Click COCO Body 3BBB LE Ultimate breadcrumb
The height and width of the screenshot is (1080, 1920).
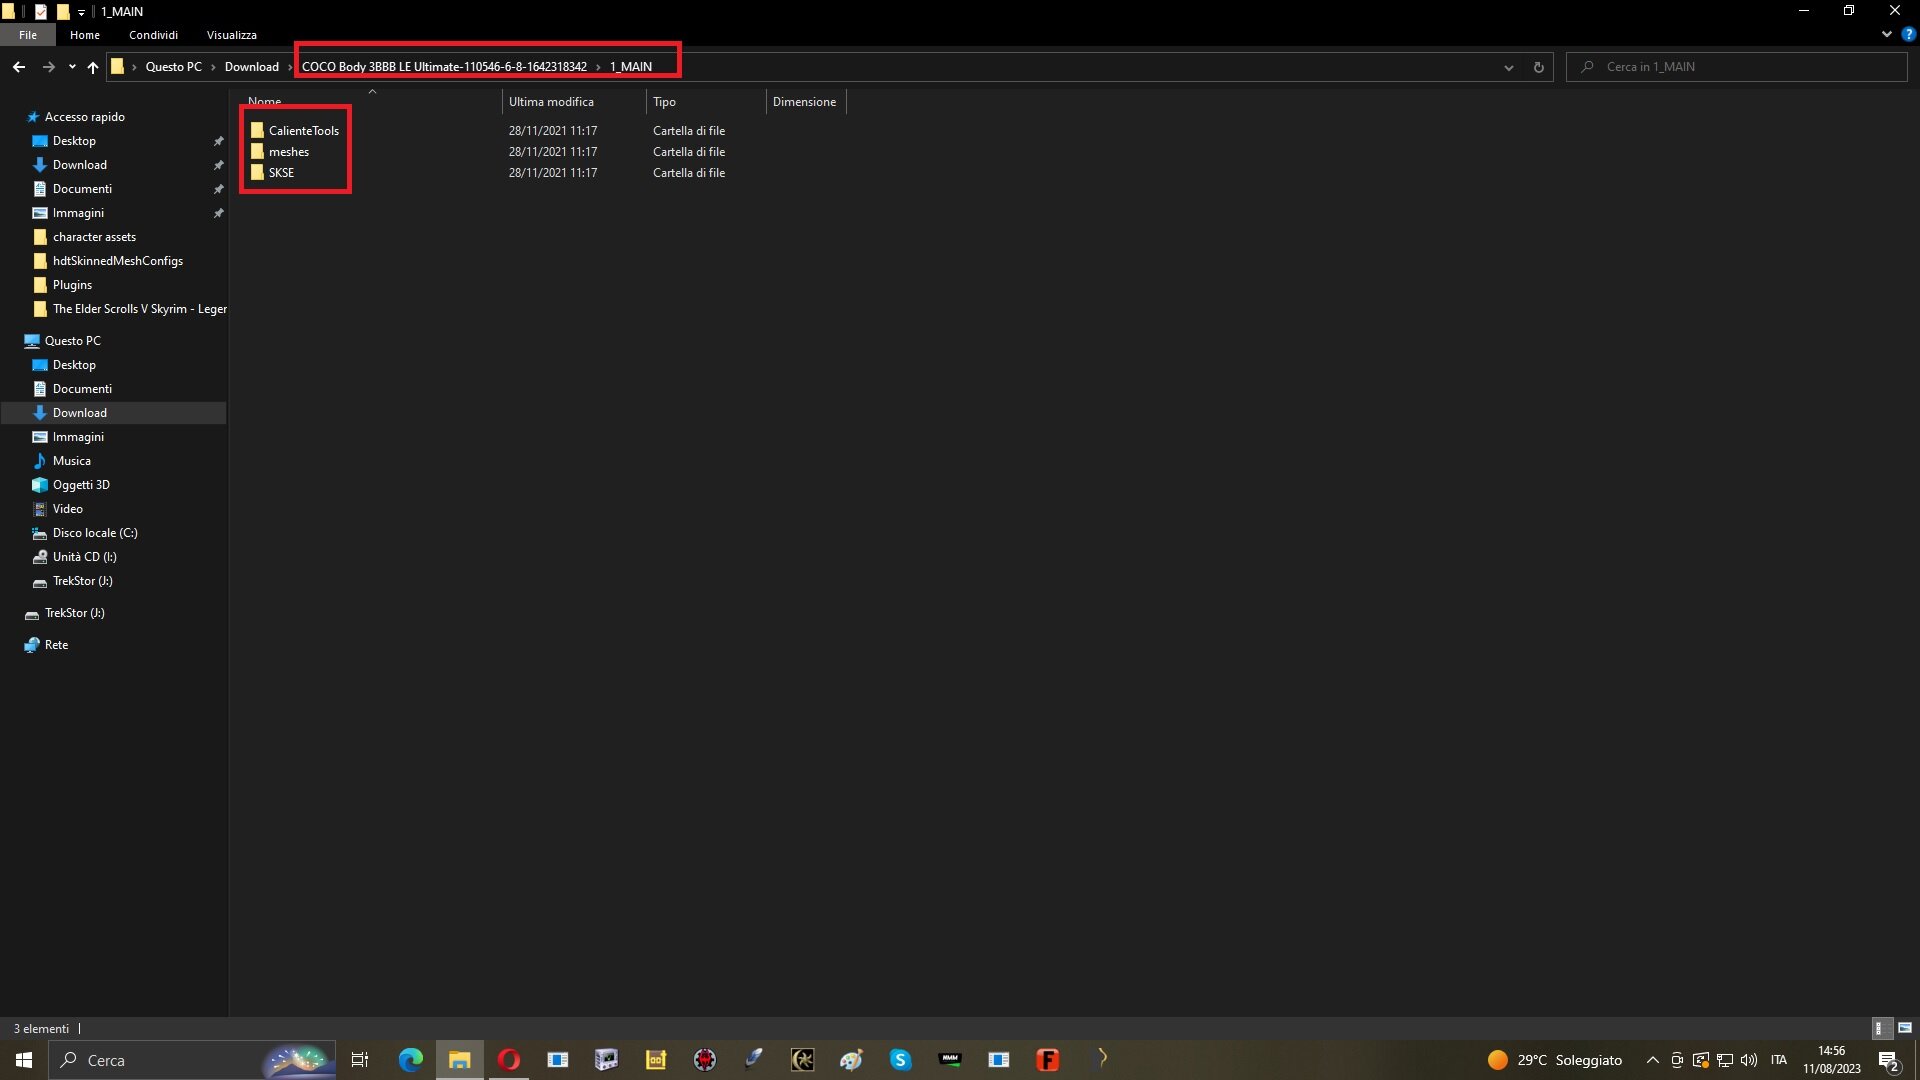coord(444,67)
